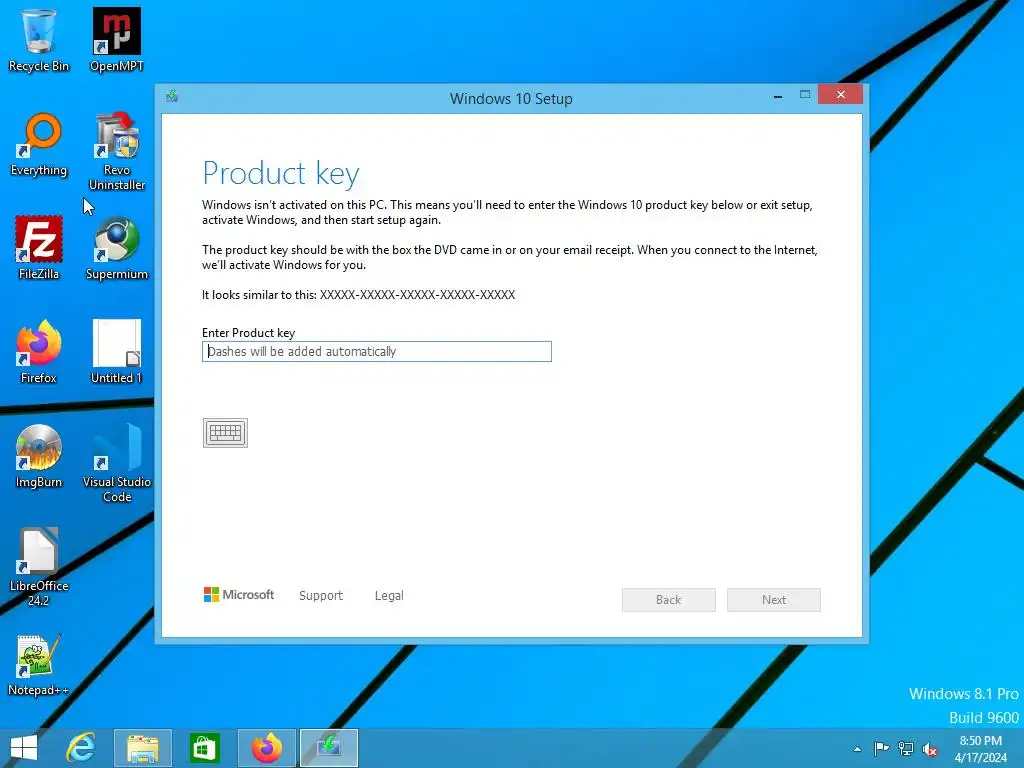Close the Windows 10 Setup window
Screen dimensions: 1024x768
click(x=840, y=95)
